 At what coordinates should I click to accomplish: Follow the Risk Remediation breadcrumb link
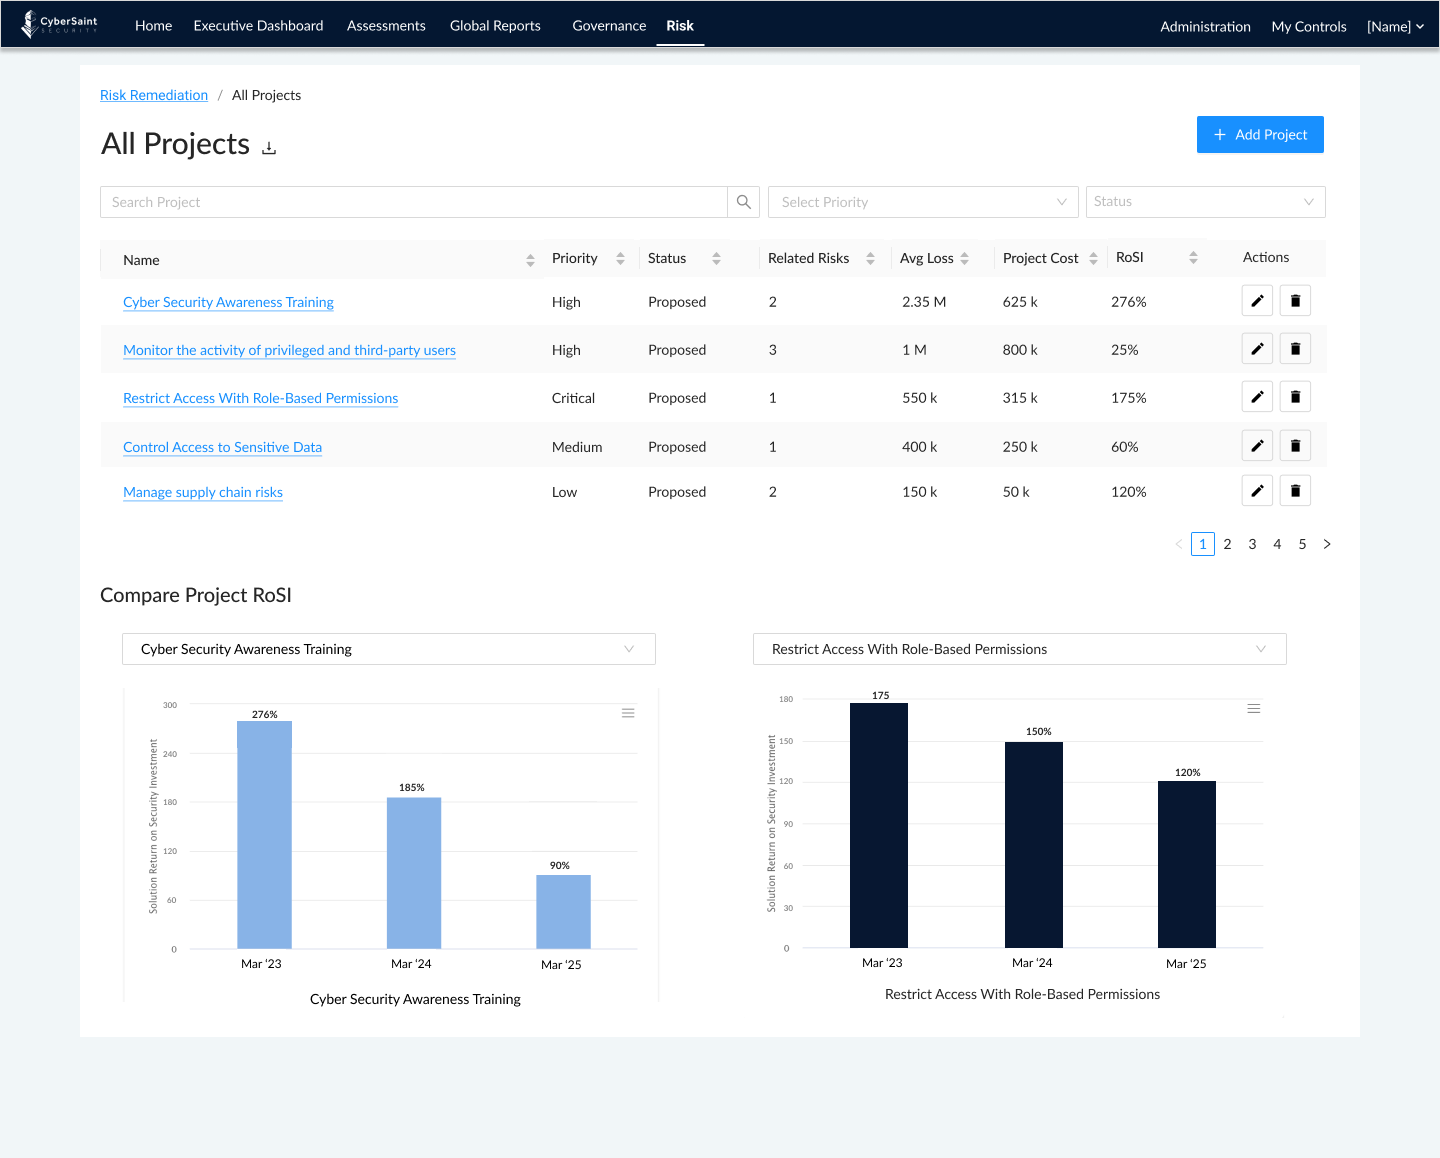pos(154,95)
